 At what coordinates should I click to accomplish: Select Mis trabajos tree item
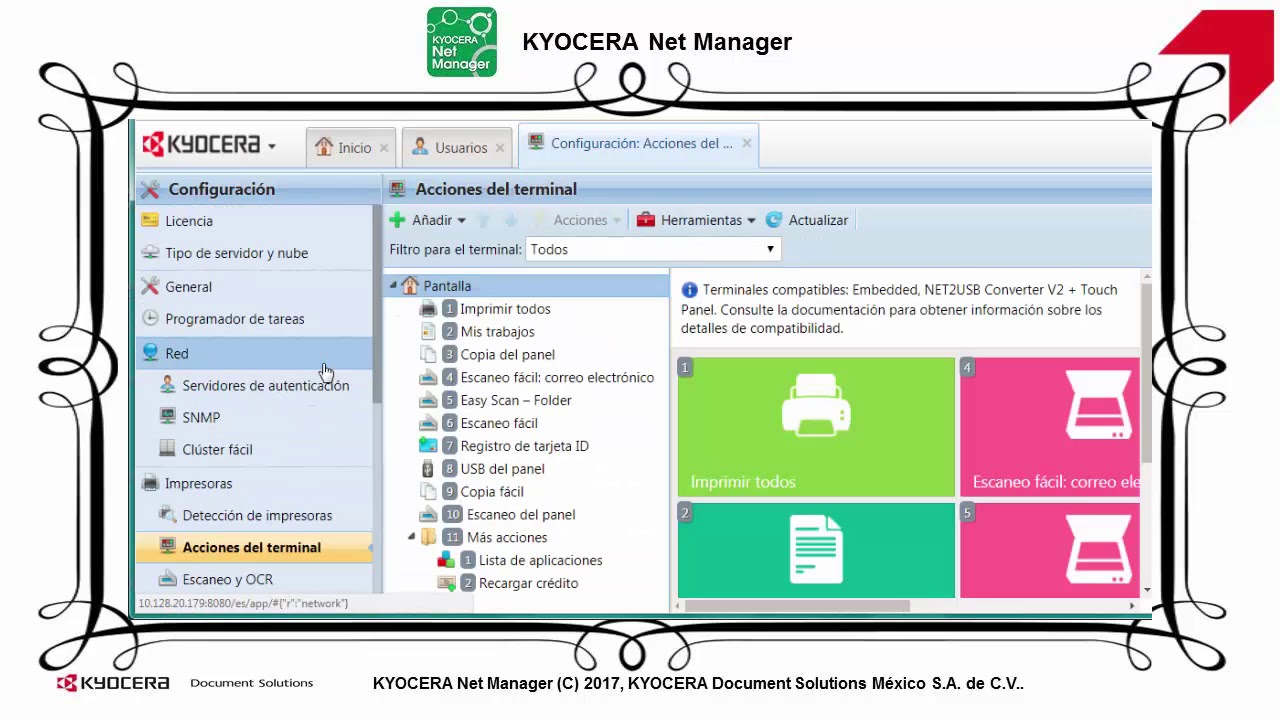pyautogui.click(x=497, y=332)
